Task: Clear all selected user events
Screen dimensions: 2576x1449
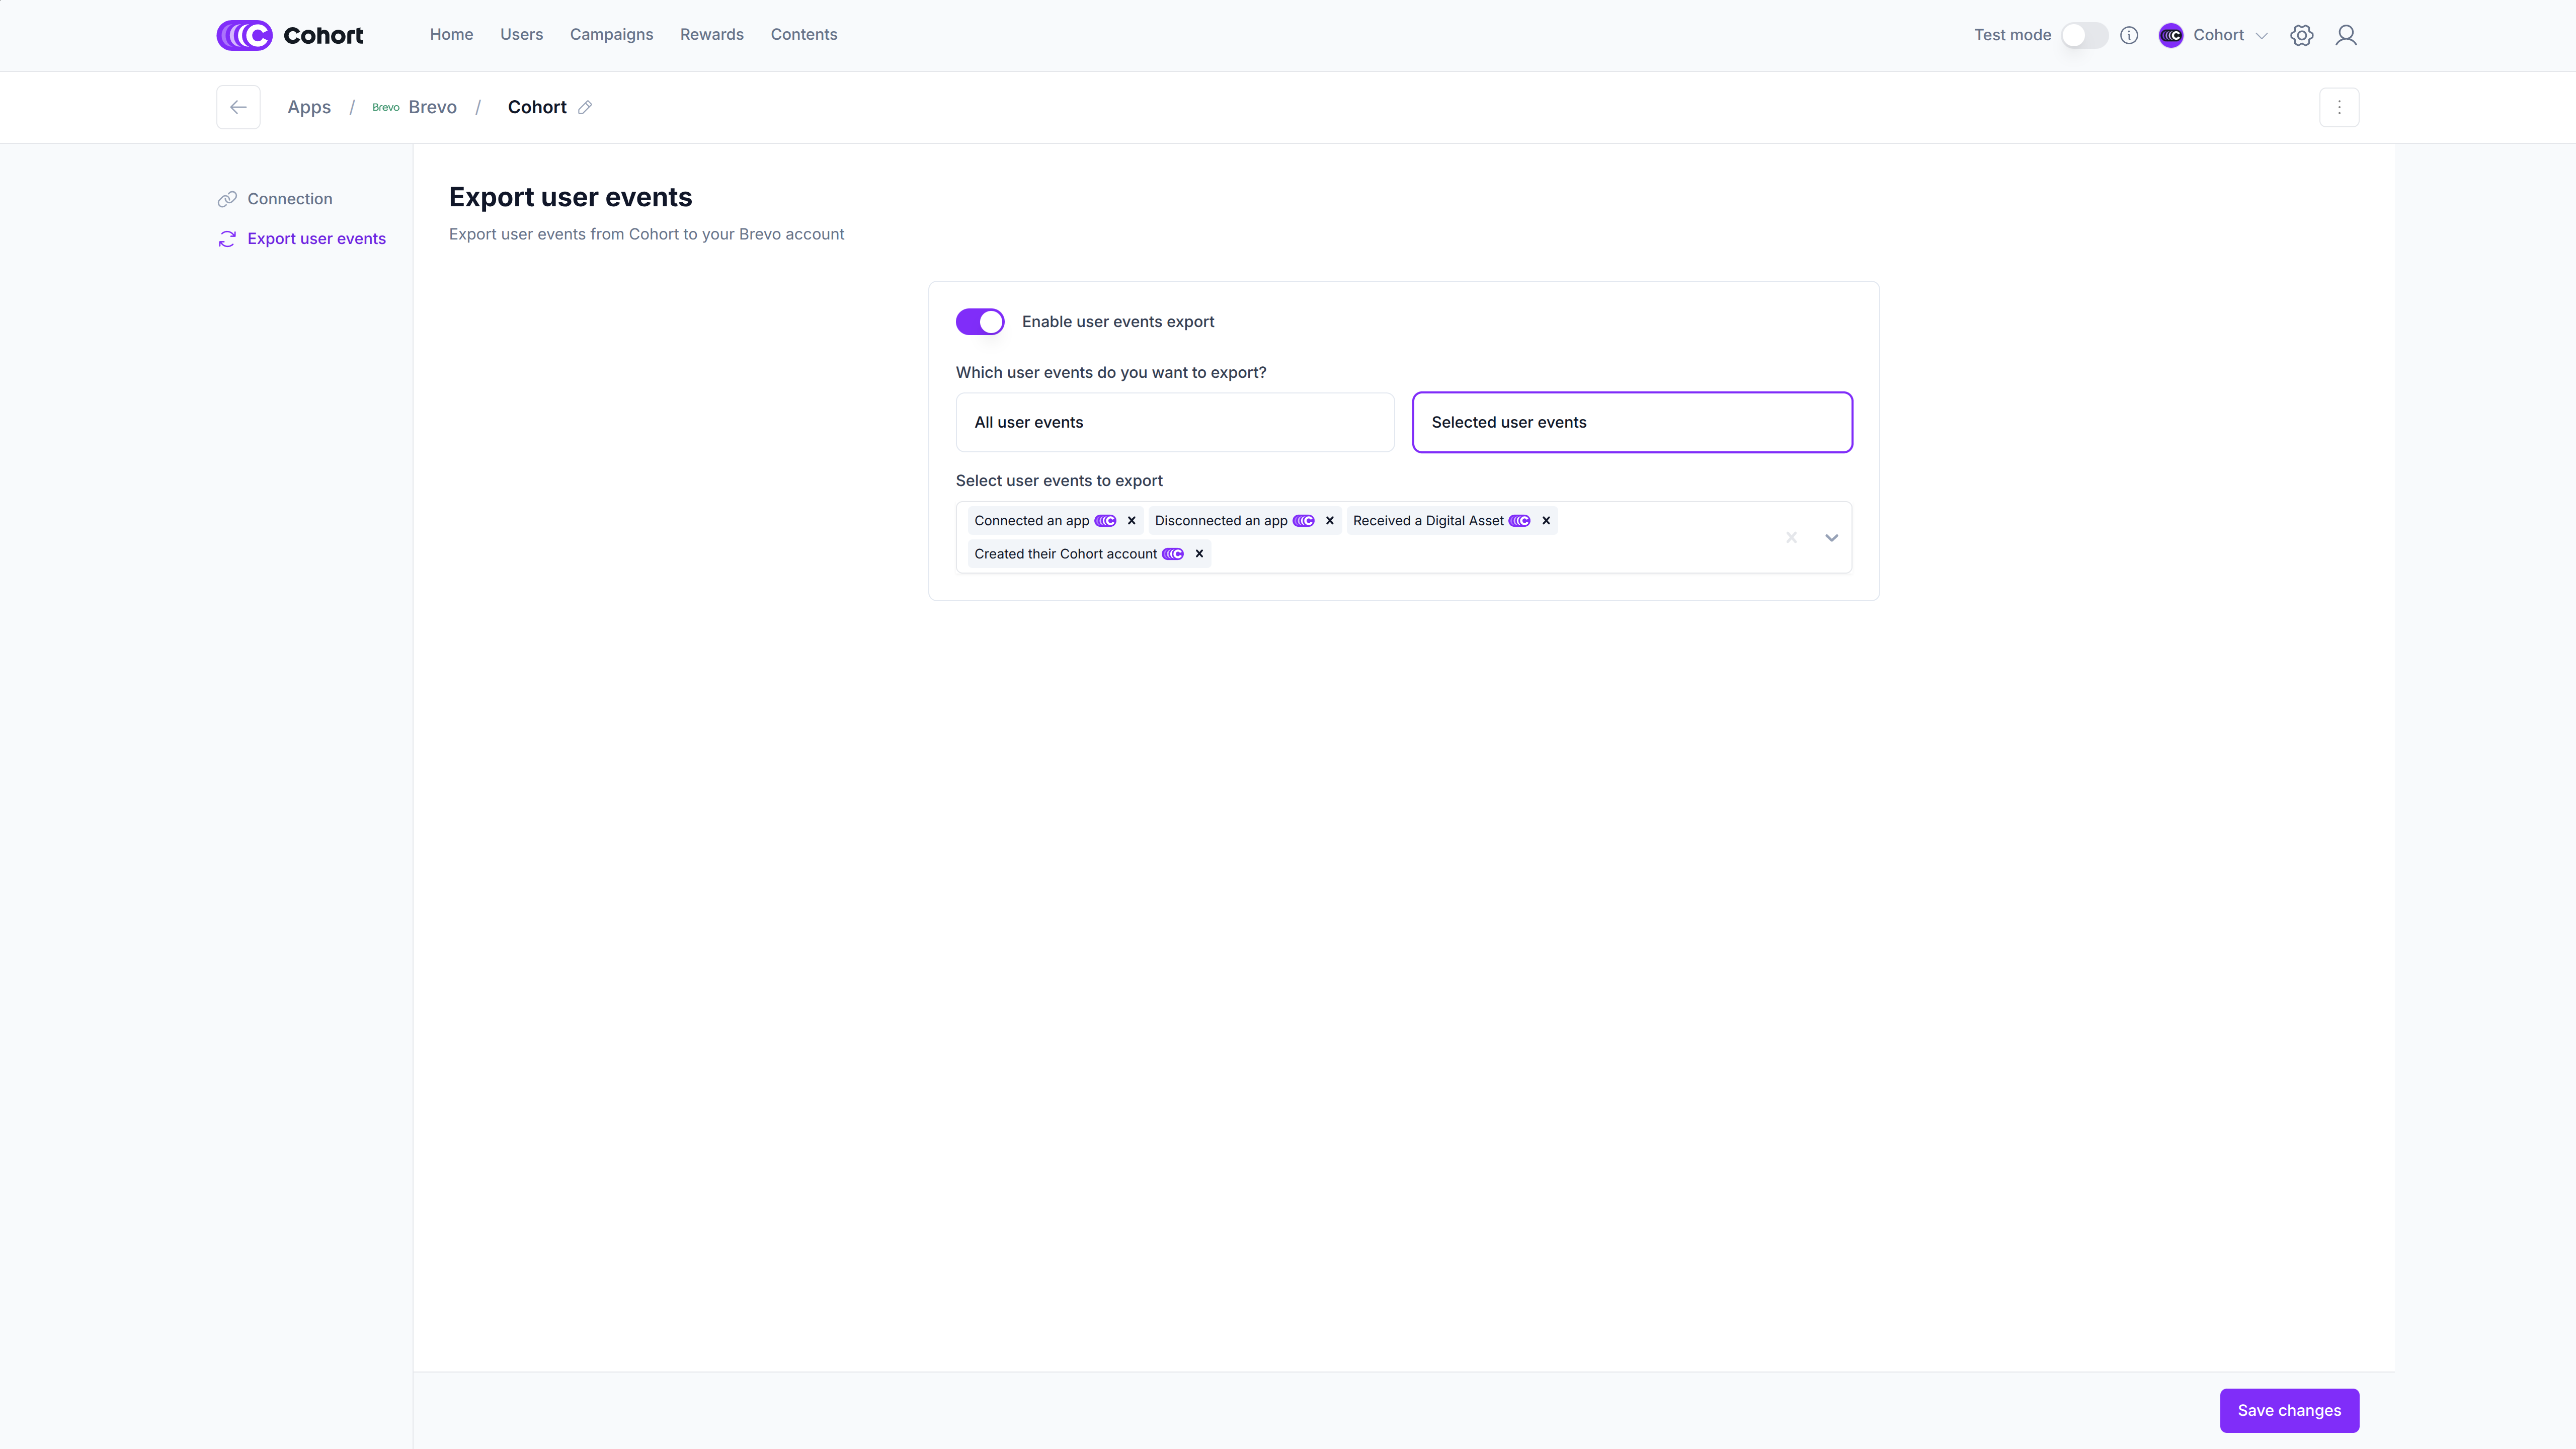Action: (1791, 538)
